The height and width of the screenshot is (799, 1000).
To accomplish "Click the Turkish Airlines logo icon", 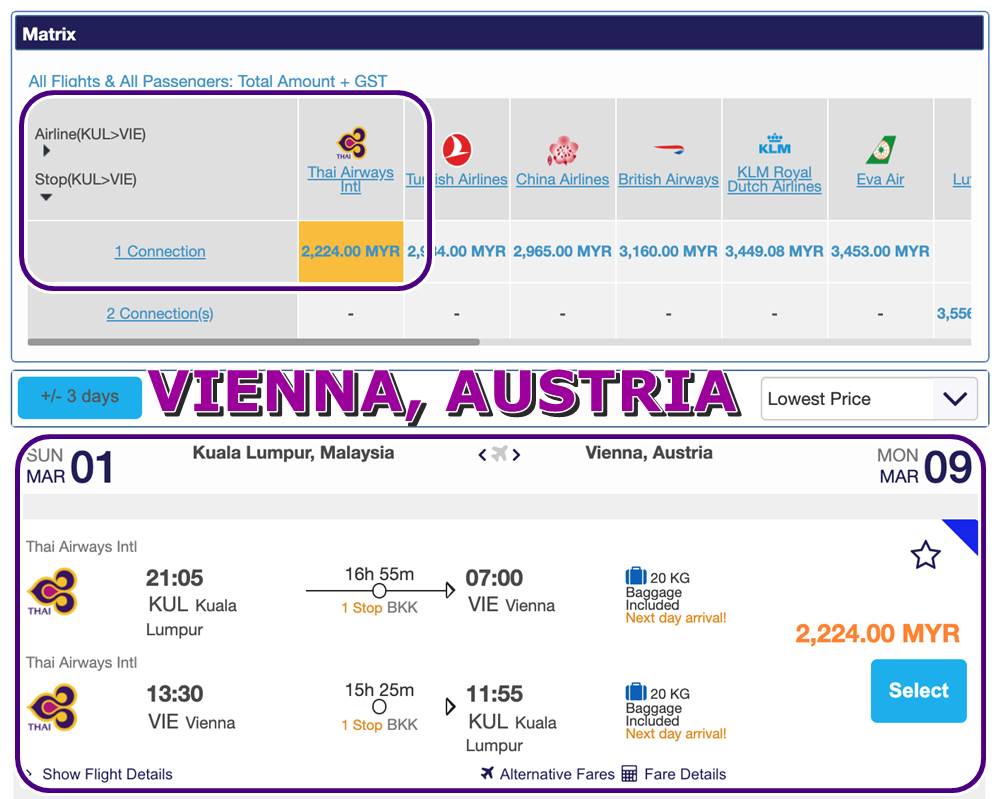I will [457, 150].
